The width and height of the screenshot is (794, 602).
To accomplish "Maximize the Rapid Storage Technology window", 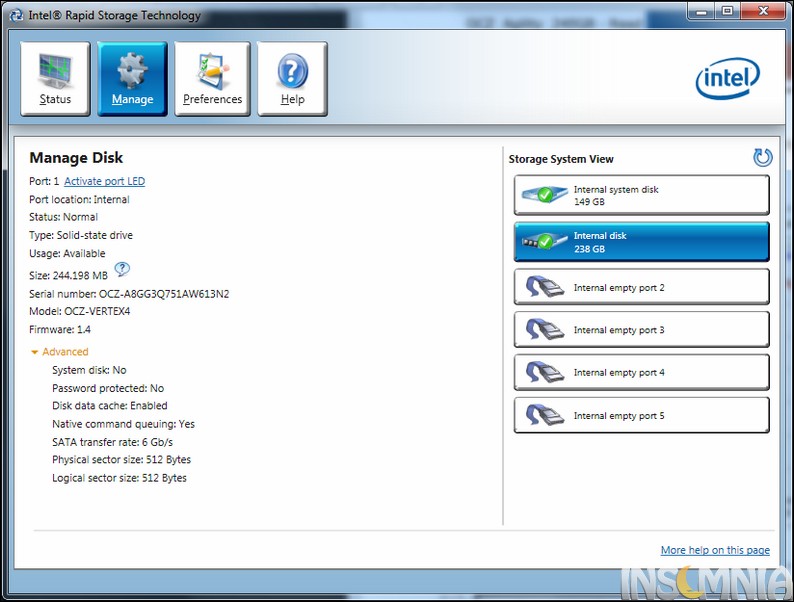I will point(727,11).
